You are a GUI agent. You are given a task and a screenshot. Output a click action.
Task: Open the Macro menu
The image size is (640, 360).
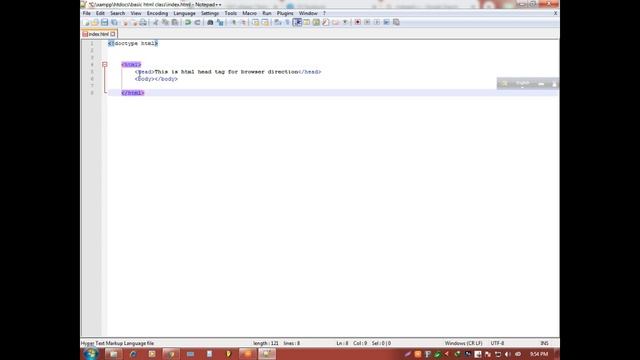(x=249, y=13)
